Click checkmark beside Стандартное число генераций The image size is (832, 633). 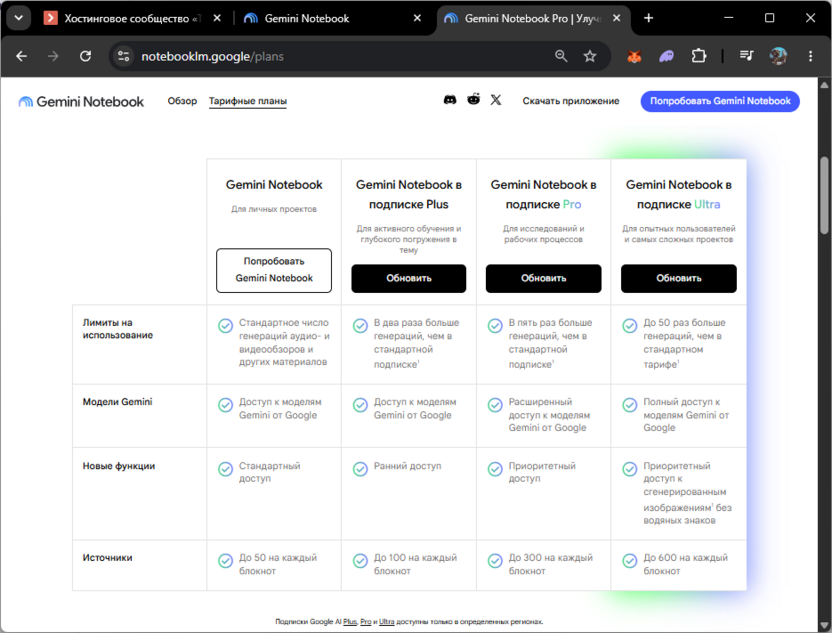point(226,326)
